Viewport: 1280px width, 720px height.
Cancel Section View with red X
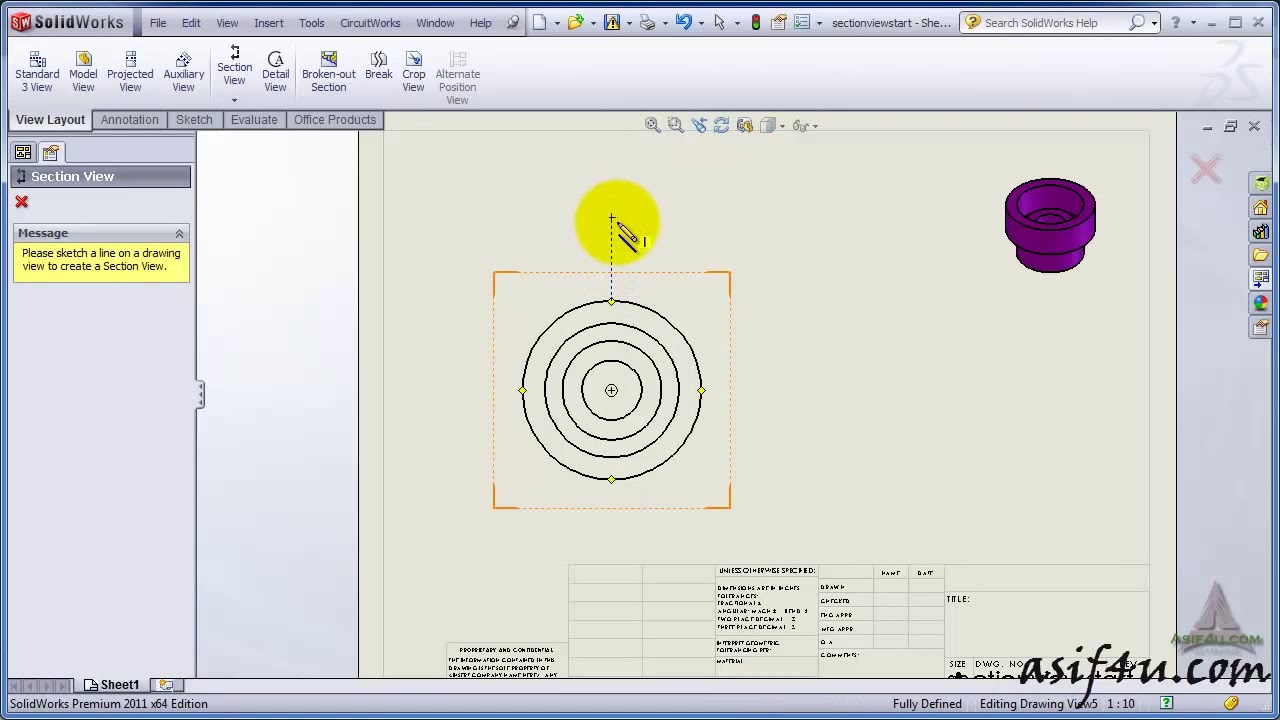tap(21, 202)
